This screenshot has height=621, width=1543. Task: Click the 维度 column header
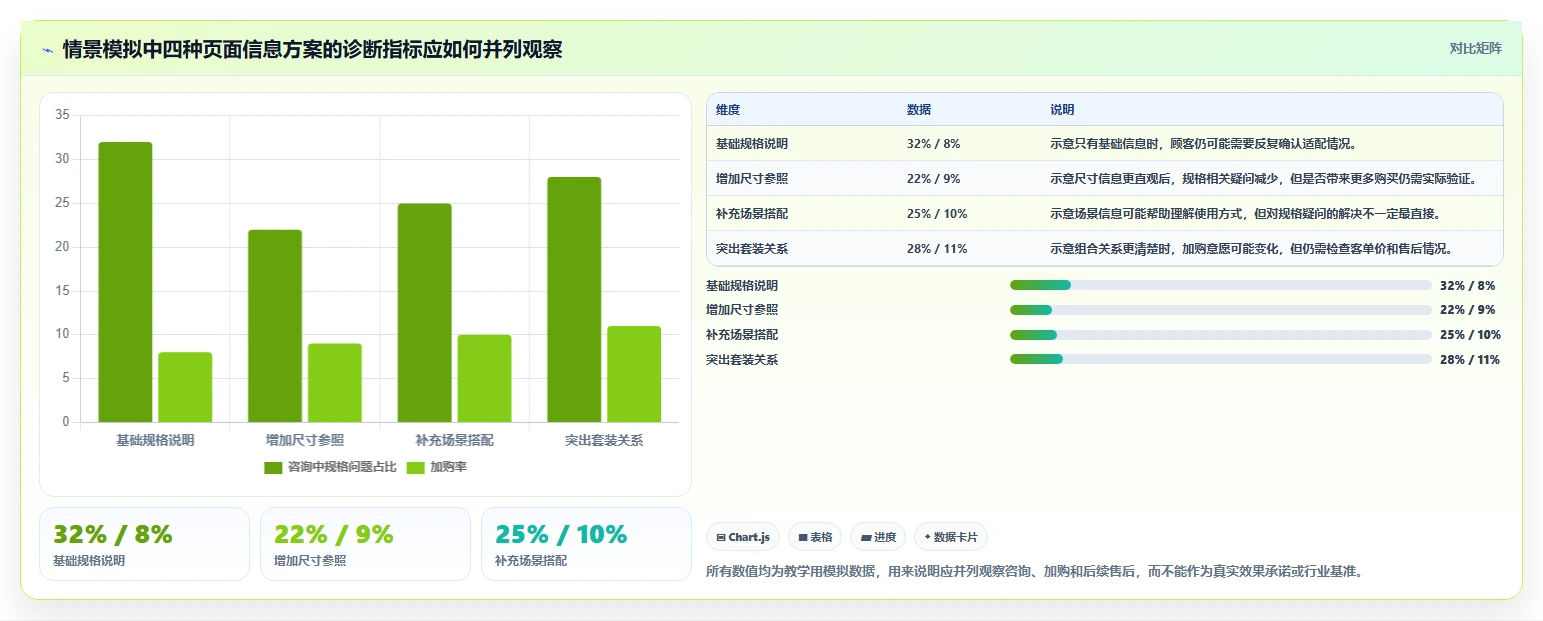[728, 109]
